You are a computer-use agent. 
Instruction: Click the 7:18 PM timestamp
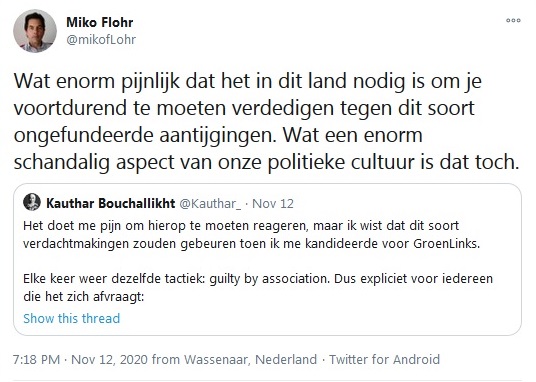click(x=36, y=359)
